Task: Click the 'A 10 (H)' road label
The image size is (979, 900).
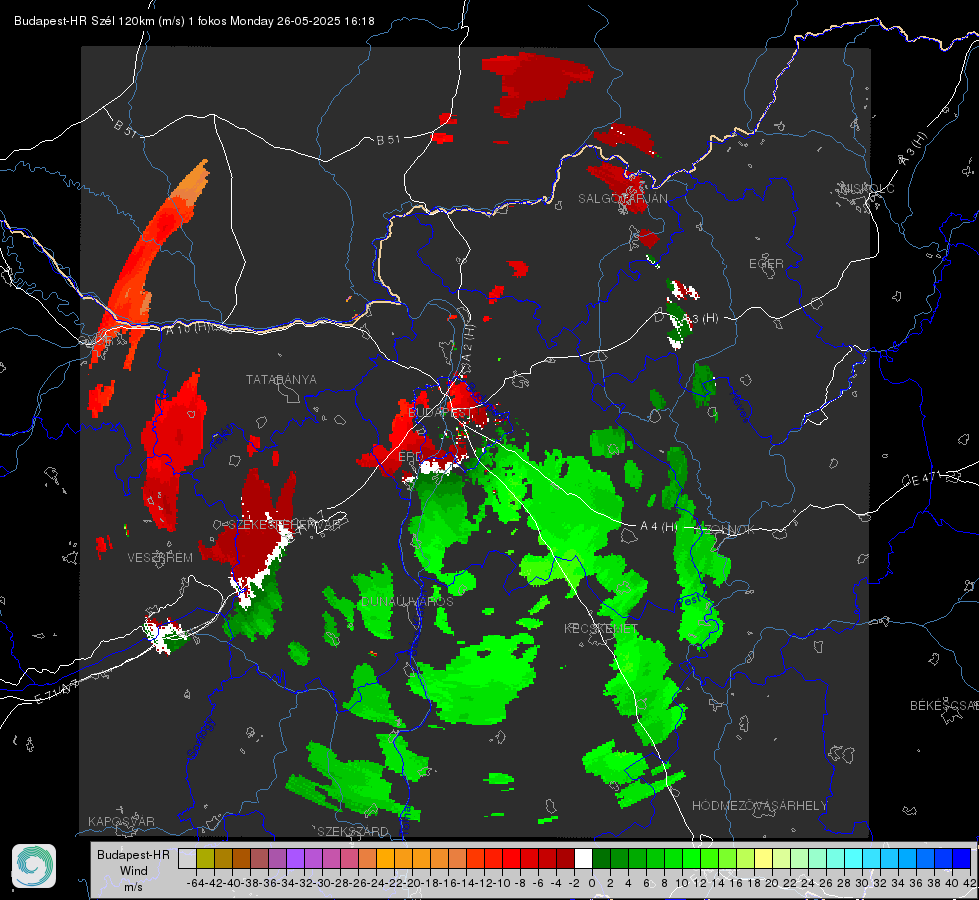Action: [x=188, y=328]
